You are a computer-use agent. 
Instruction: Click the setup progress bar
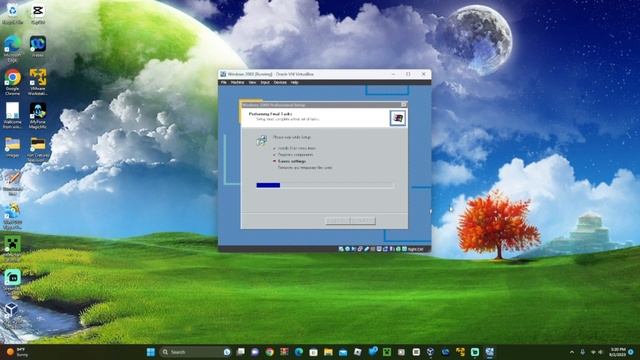tap(324, 185)
